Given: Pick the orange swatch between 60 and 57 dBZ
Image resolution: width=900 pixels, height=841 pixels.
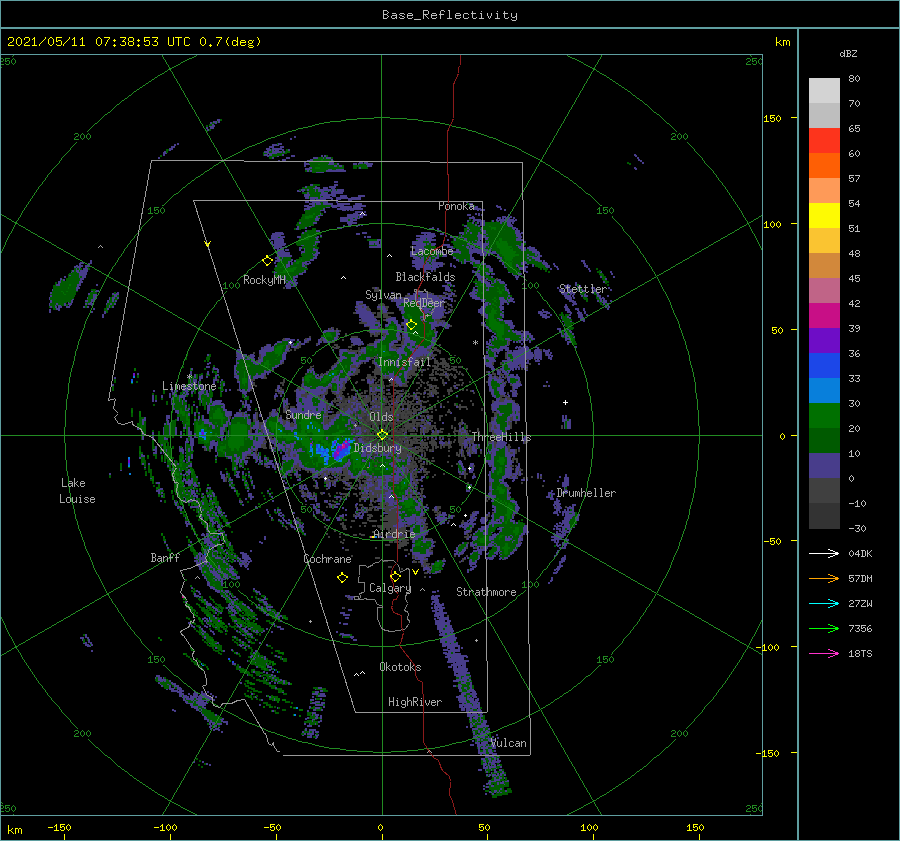Looking at the screenshot, I should coord(824,166).
